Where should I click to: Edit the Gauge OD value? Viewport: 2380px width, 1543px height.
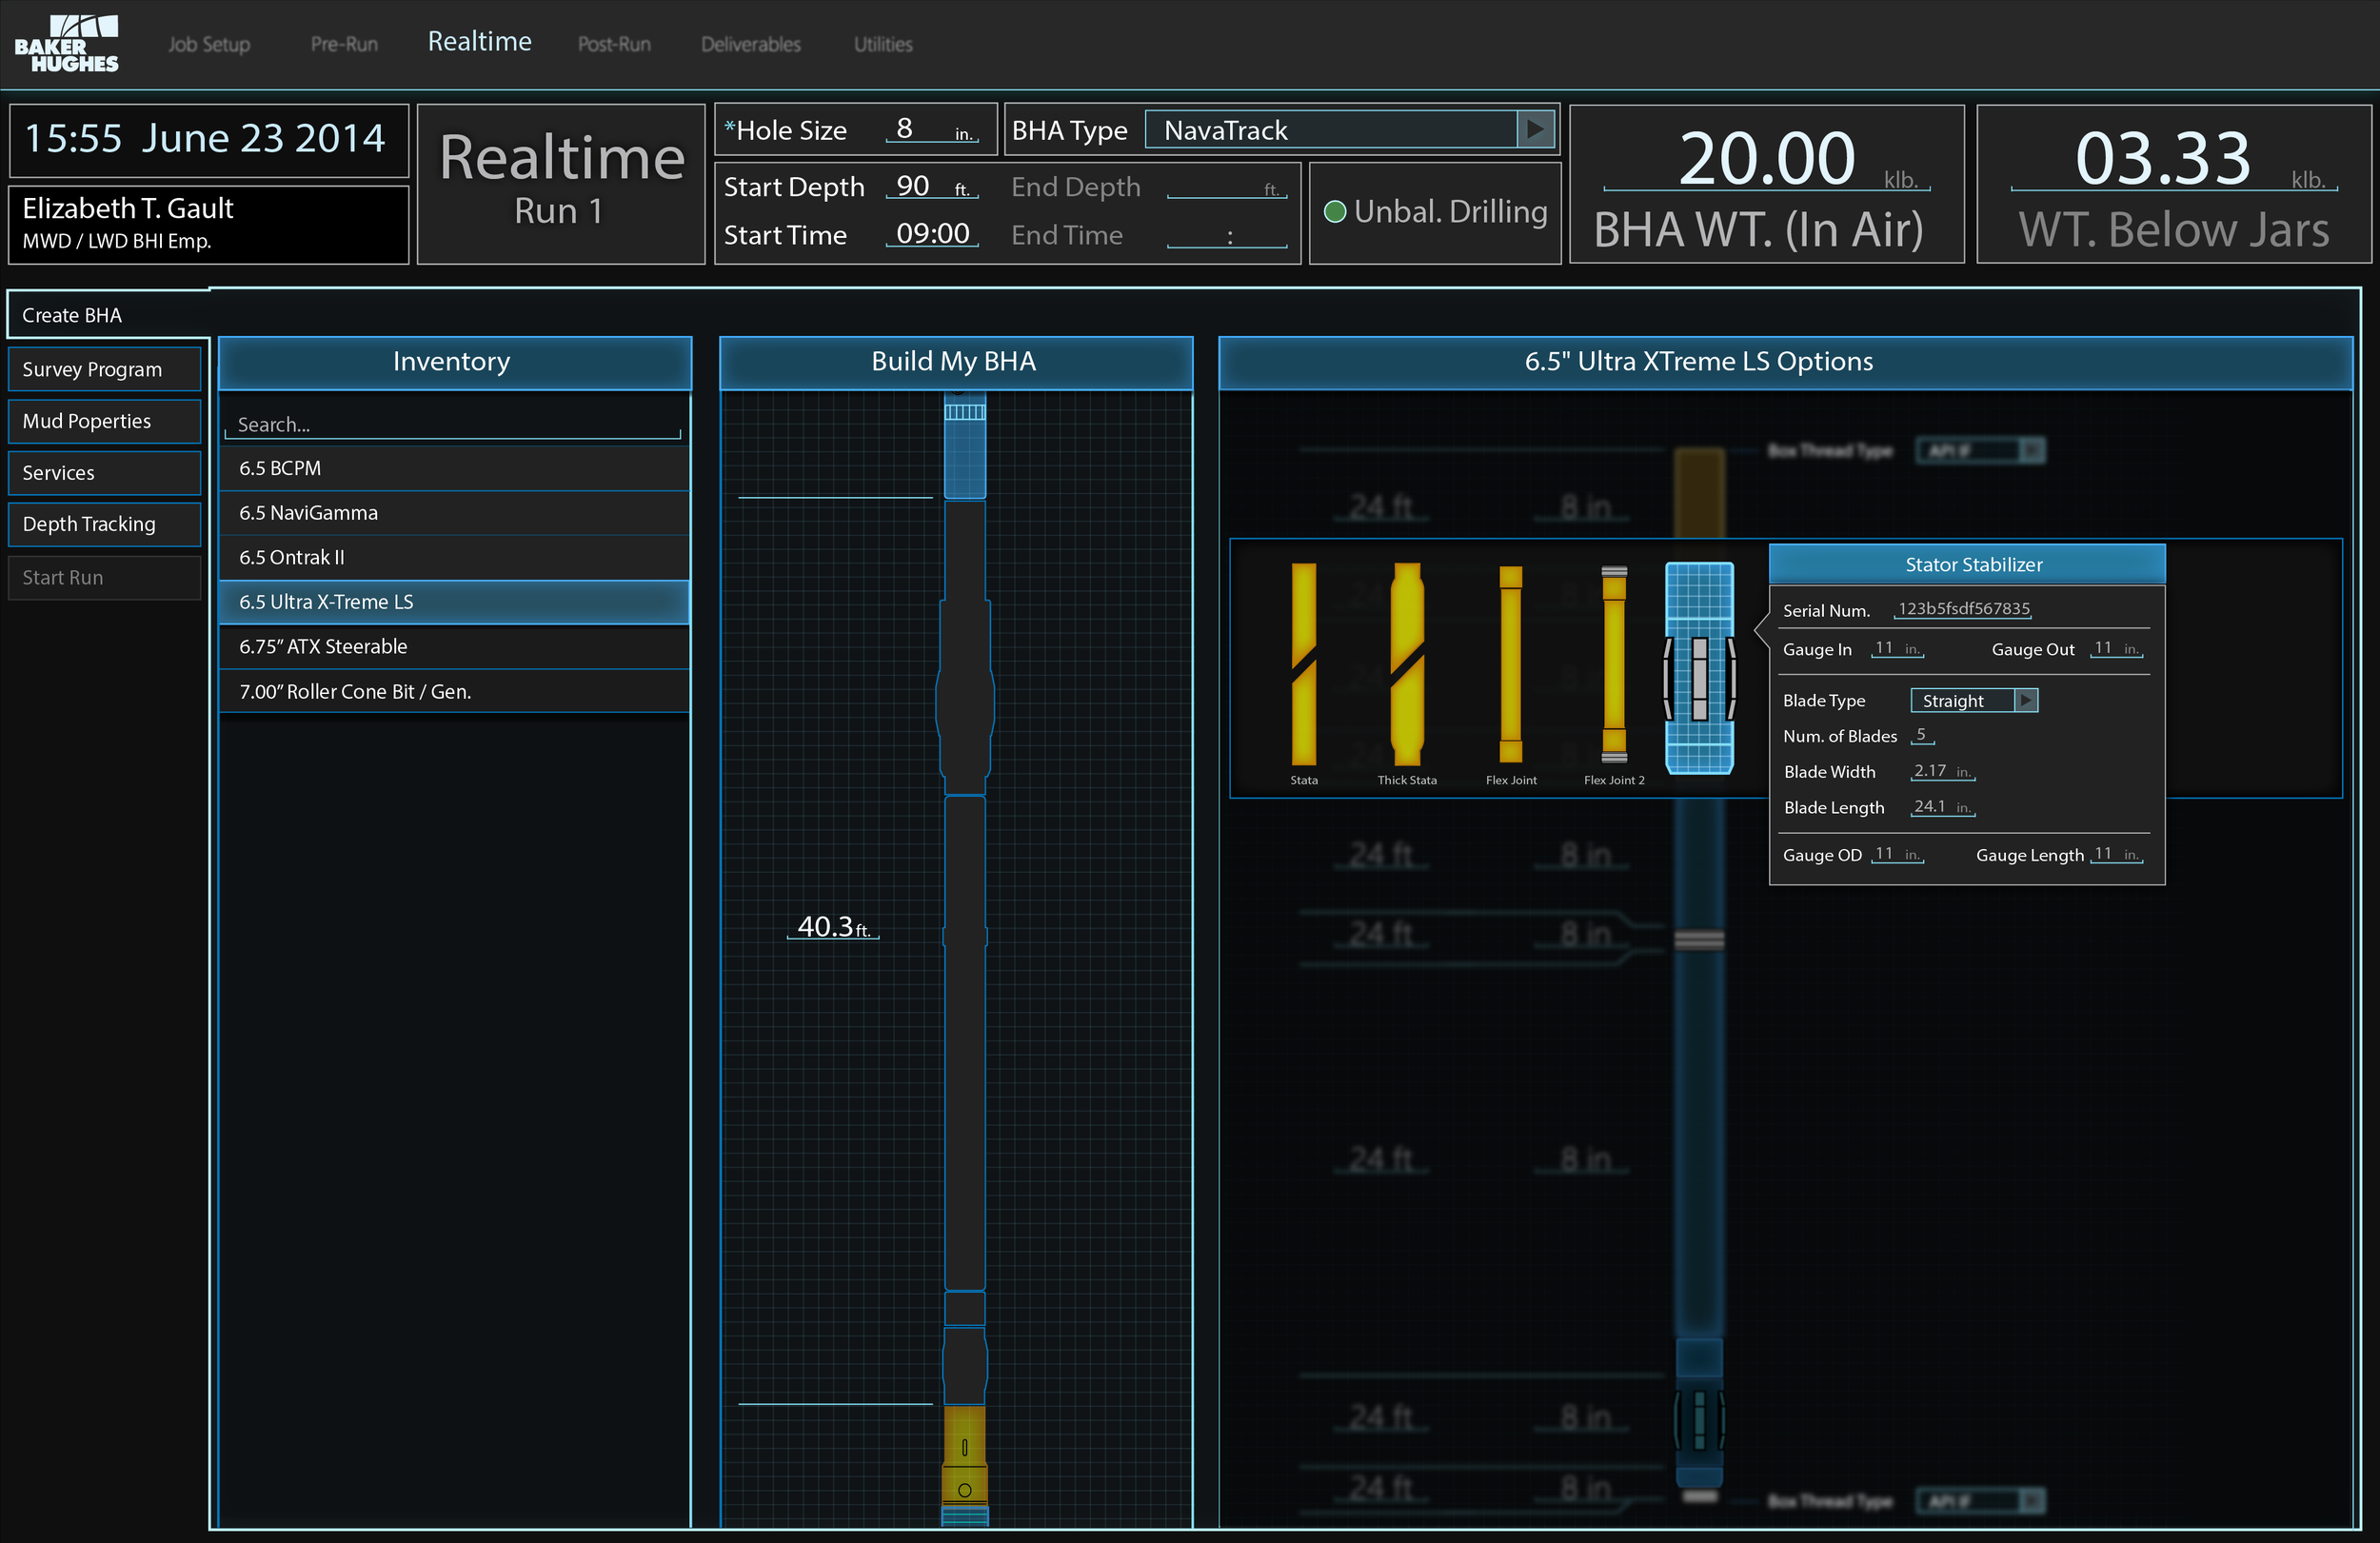[x=1897, y=854]
